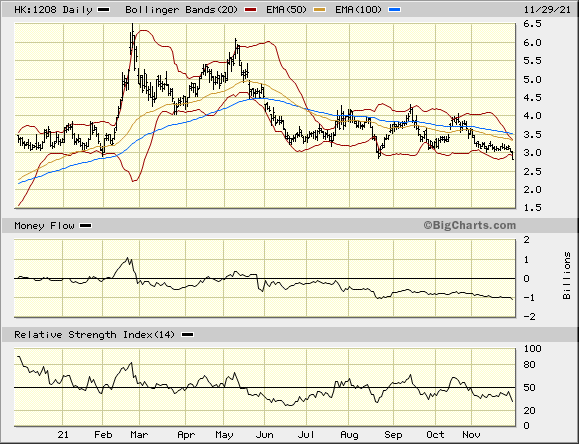Click the Billions axis label
The image size is (579, 444).
567,276
